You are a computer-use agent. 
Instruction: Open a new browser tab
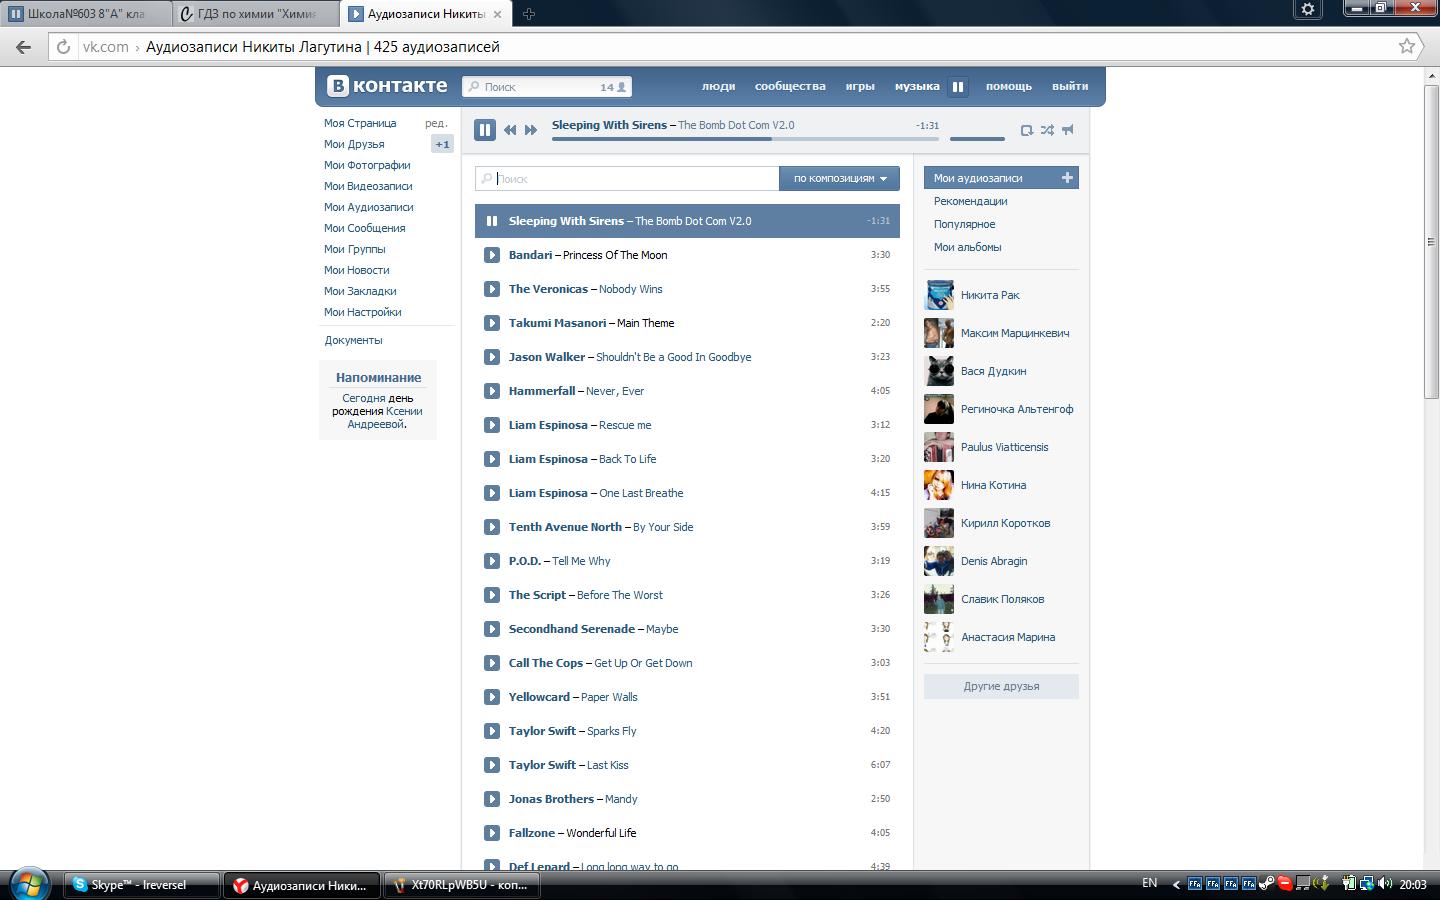pyautogui.click(x=529, y=14)
